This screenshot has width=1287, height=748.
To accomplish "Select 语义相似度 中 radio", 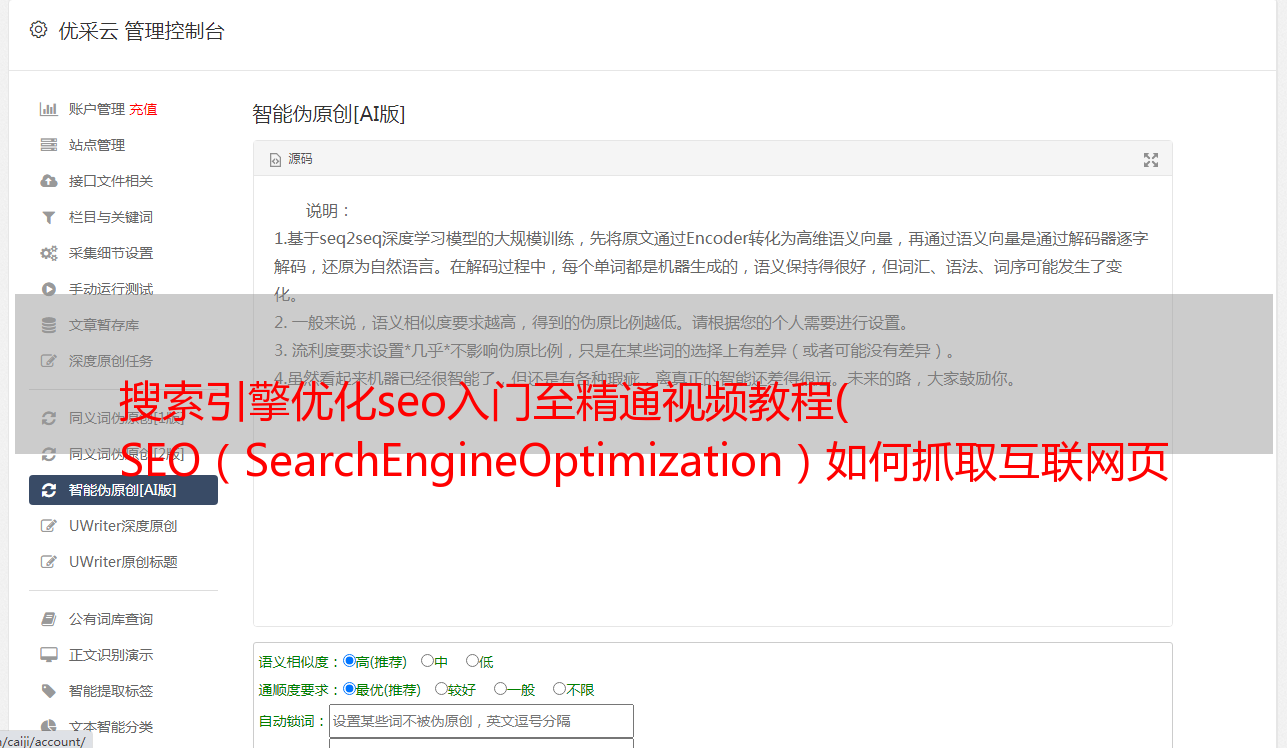I will click(x=427, y=661).
